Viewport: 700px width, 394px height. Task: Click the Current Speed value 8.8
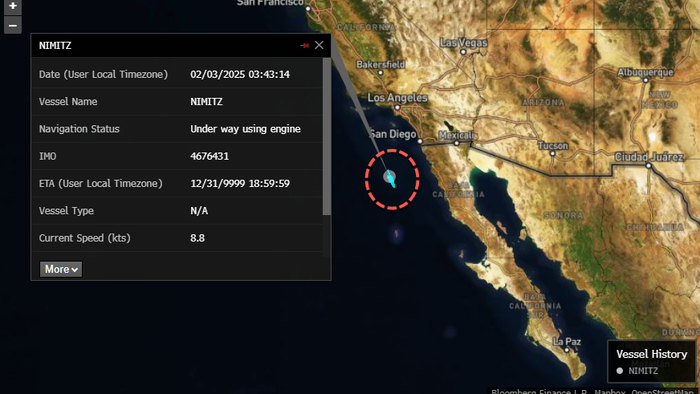(x=197, y=238)
